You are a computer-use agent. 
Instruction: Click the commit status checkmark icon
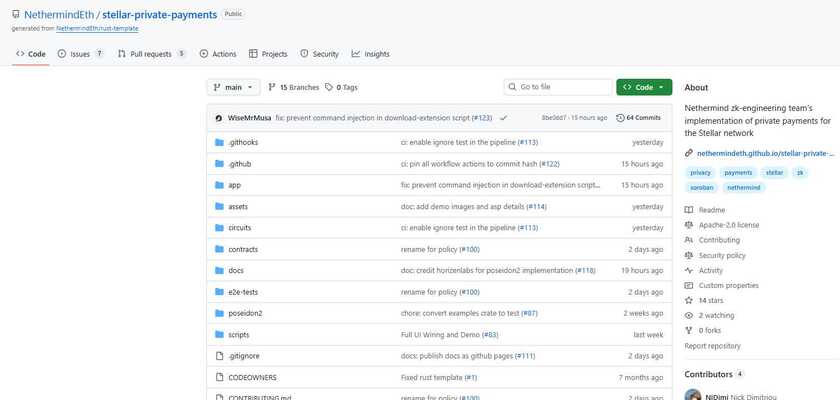tap(504, 117)
